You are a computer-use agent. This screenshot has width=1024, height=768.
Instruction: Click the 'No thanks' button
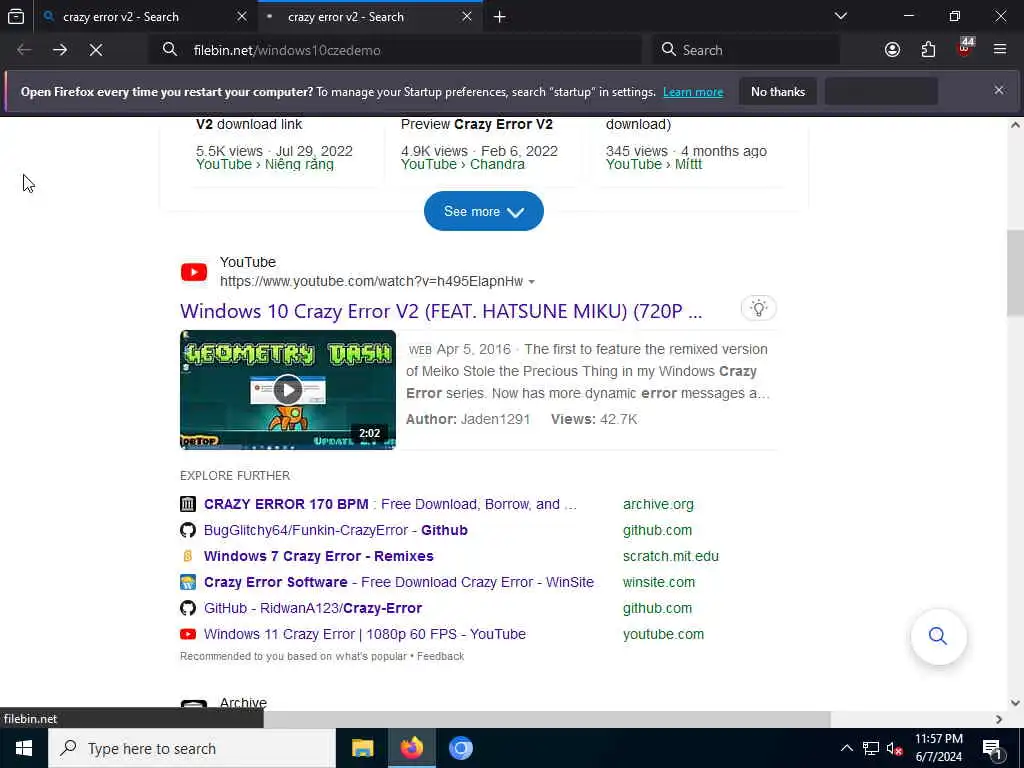[x=778, y=91]
